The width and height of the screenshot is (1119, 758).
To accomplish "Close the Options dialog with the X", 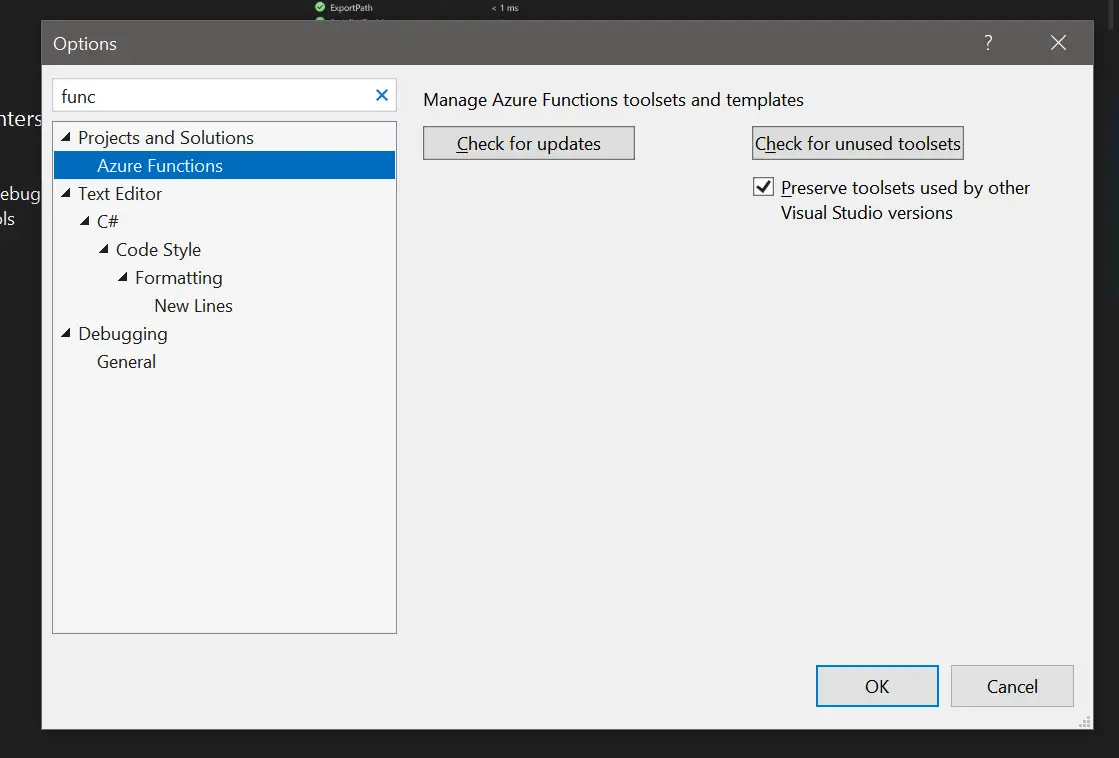I will tap(1058, 43).
